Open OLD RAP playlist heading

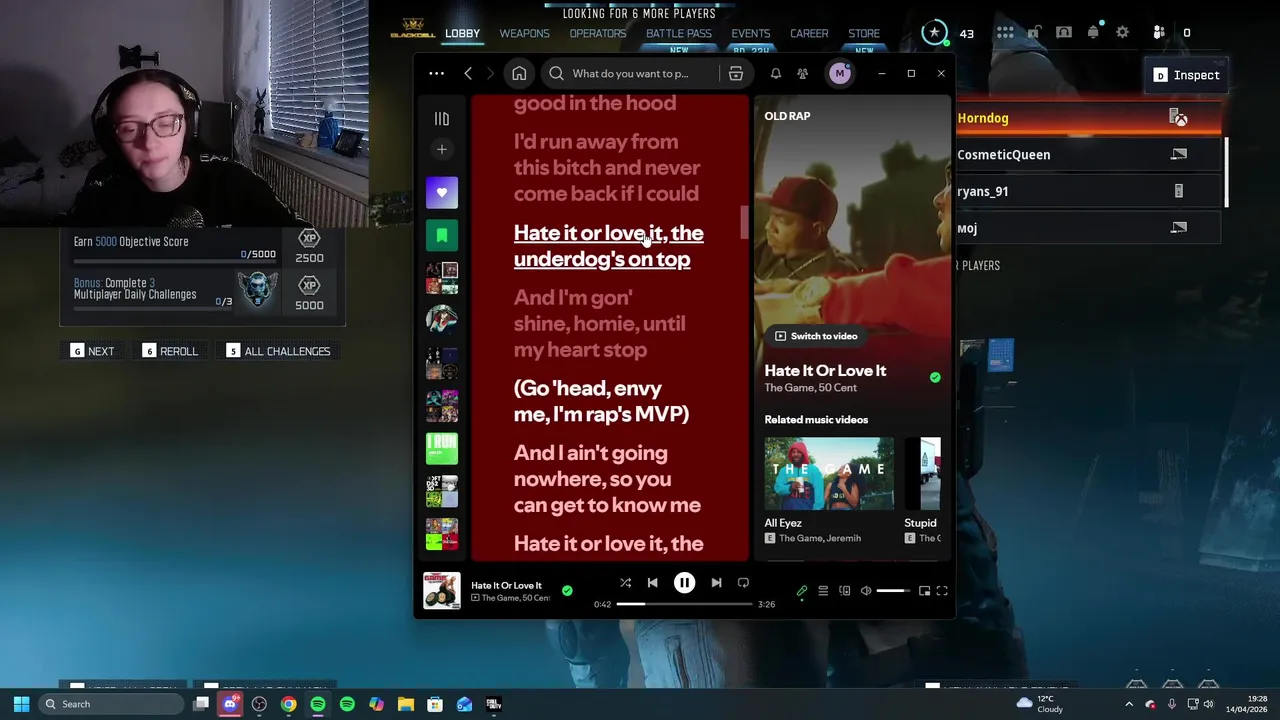click(787, 116)
